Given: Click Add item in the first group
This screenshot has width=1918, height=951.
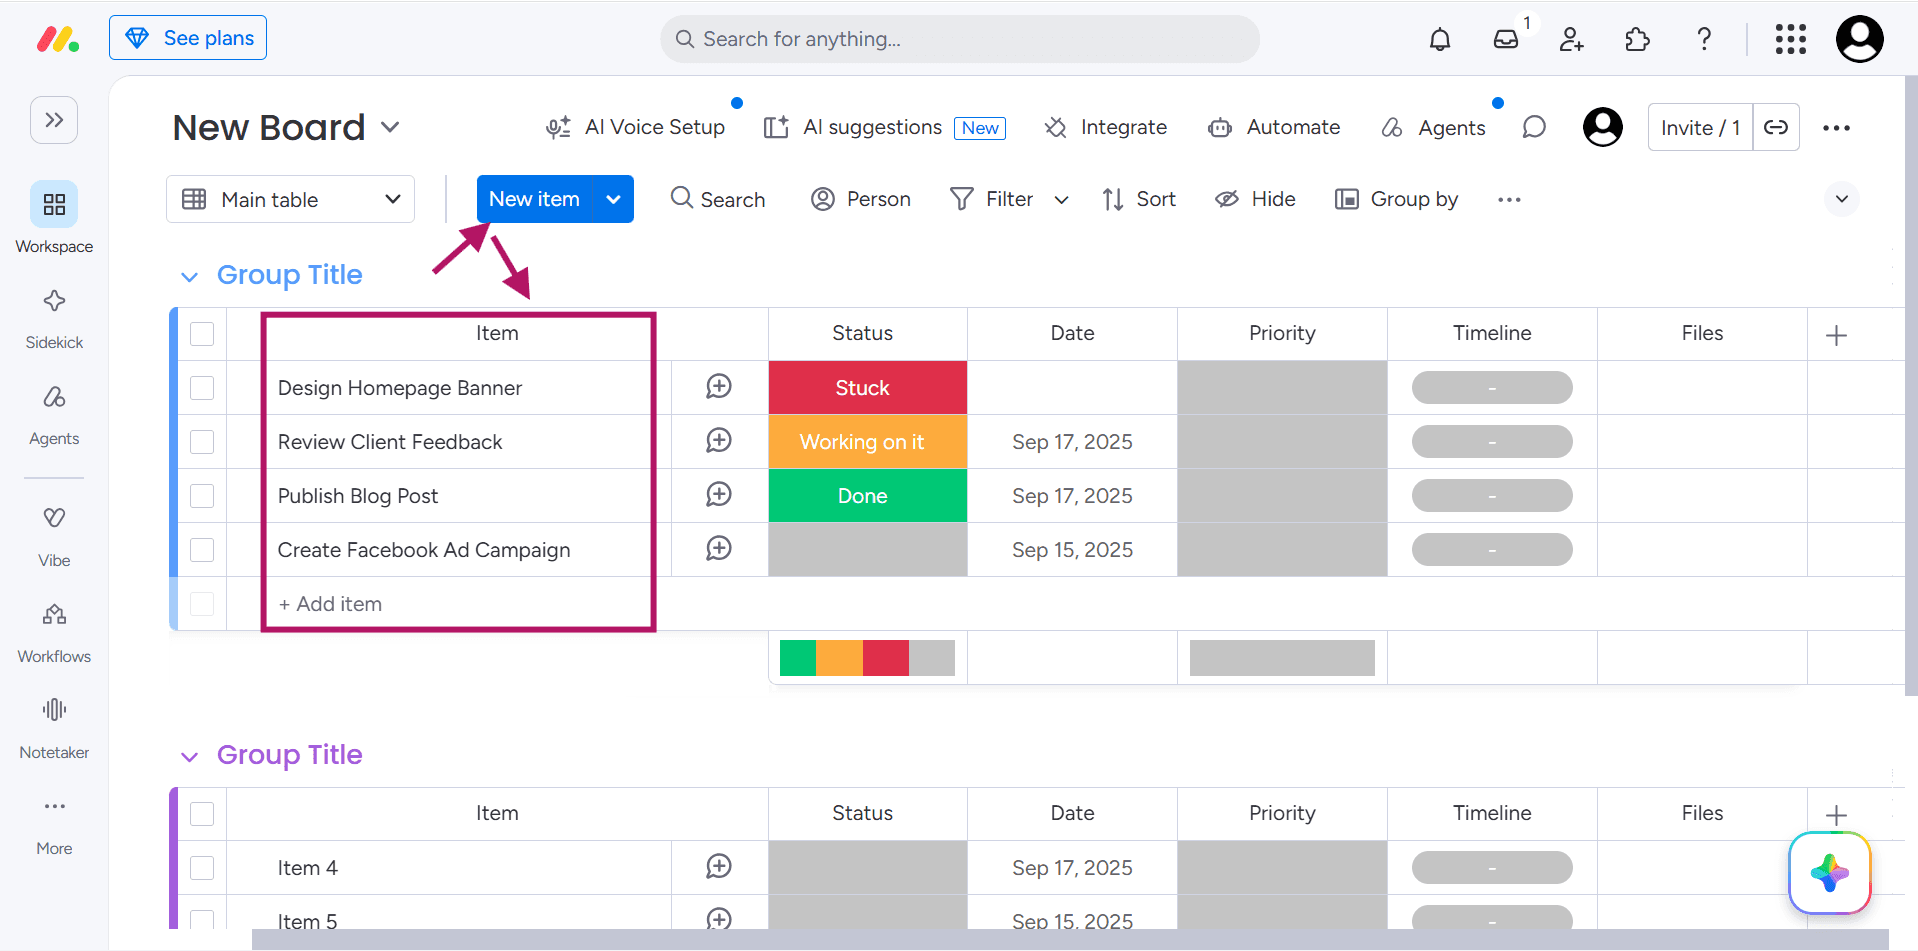Looking at the screenshot, I should click(x=330, y=604).
